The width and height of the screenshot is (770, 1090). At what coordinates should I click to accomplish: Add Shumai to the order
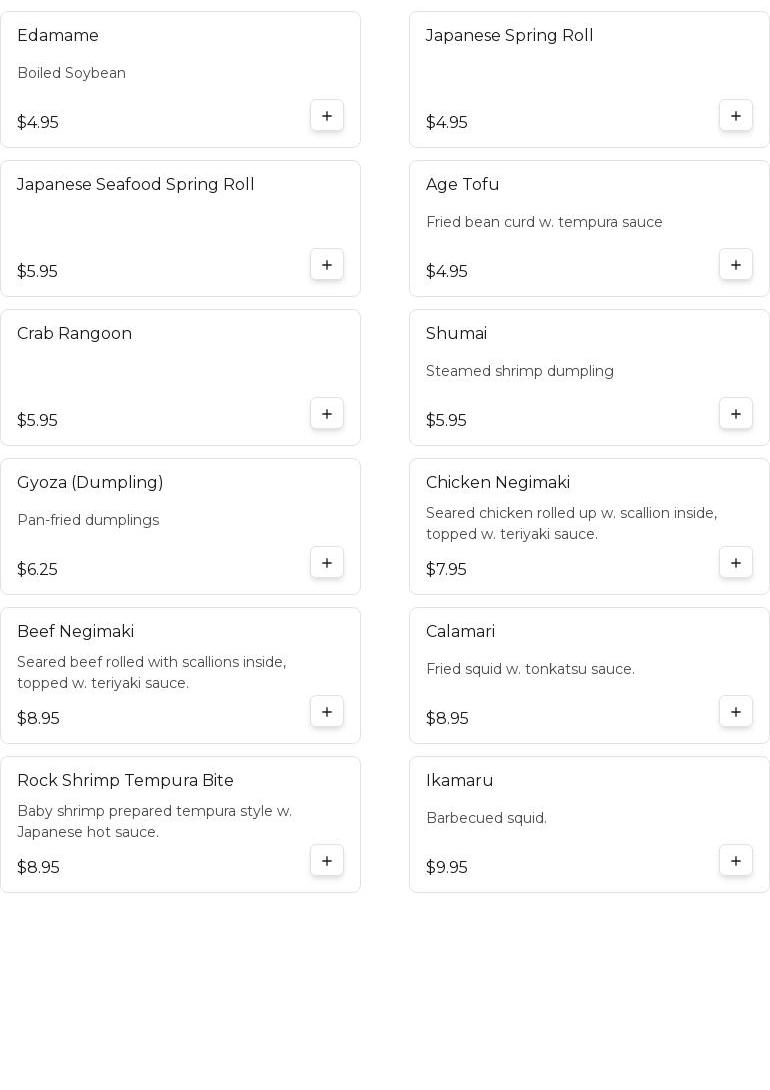(x=736, y=414)
